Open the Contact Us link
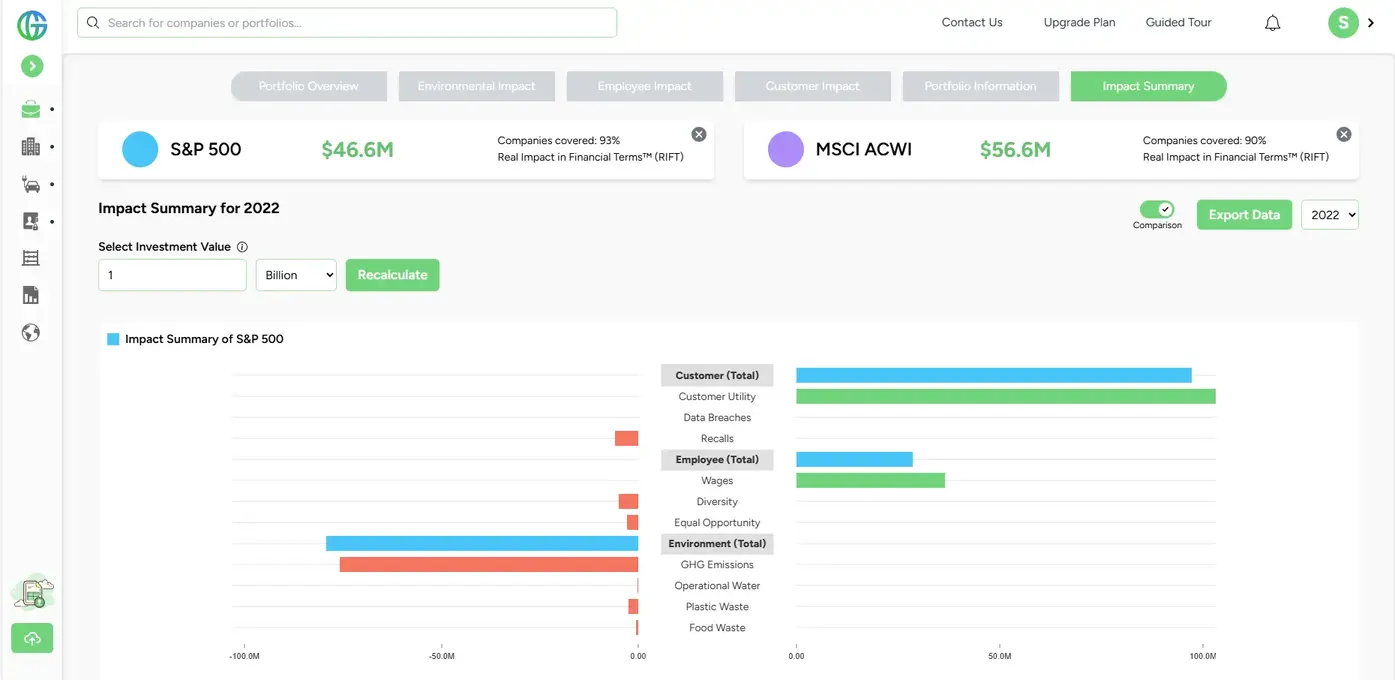1395x680 pixels. coord(972,22)
